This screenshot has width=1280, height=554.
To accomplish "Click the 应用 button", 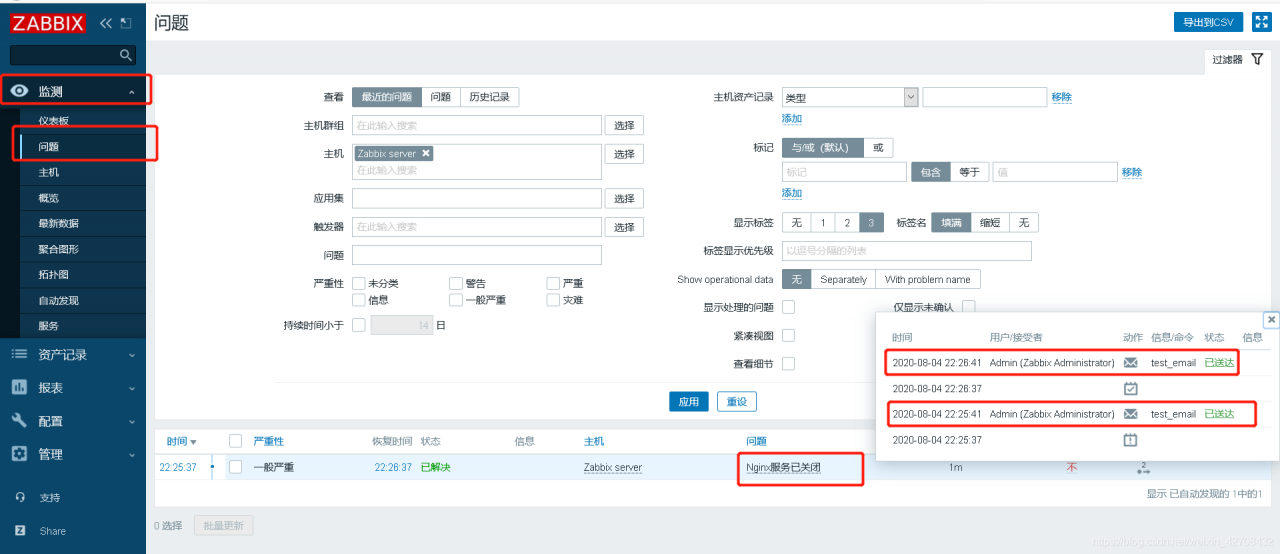I will point(689,401).
